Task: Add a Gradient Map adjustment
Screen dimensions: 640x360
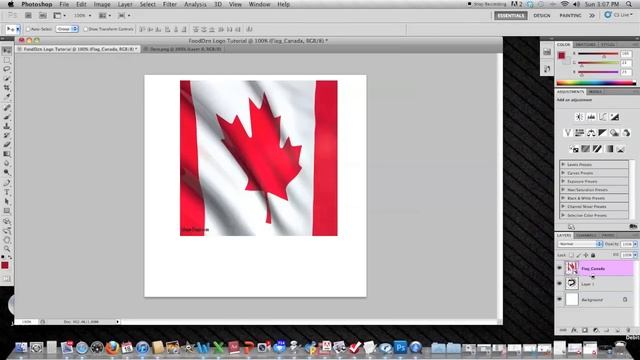Action: tap(609, 149)
